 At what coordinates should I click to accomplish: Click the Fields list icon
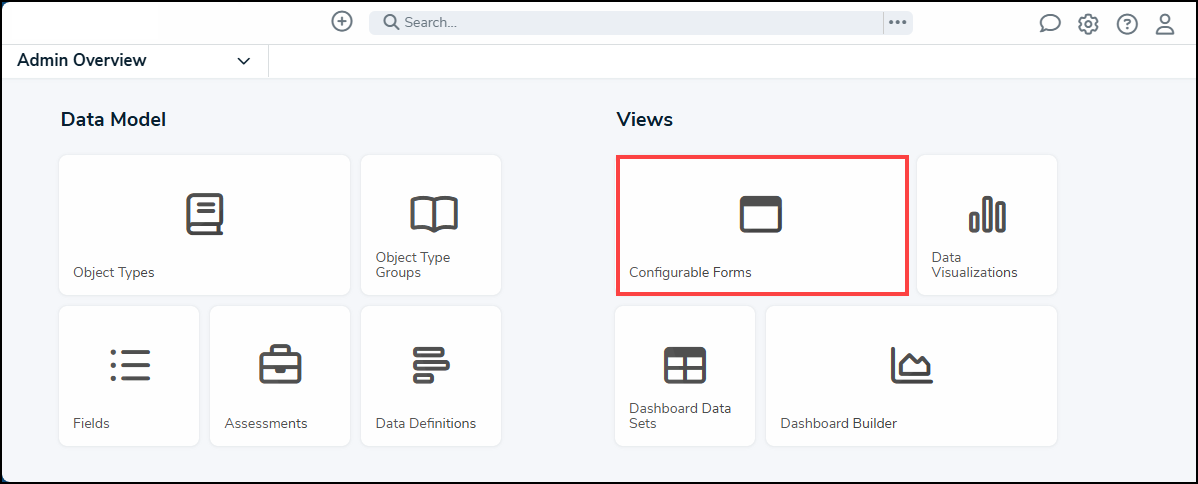[x=129, y=365]
